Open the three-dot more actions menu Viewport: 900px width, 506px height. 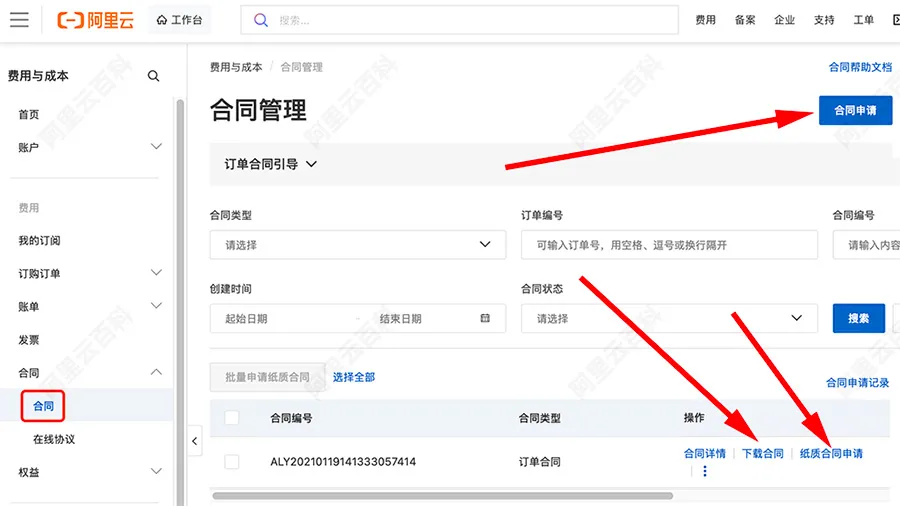(x=705, y=471)
